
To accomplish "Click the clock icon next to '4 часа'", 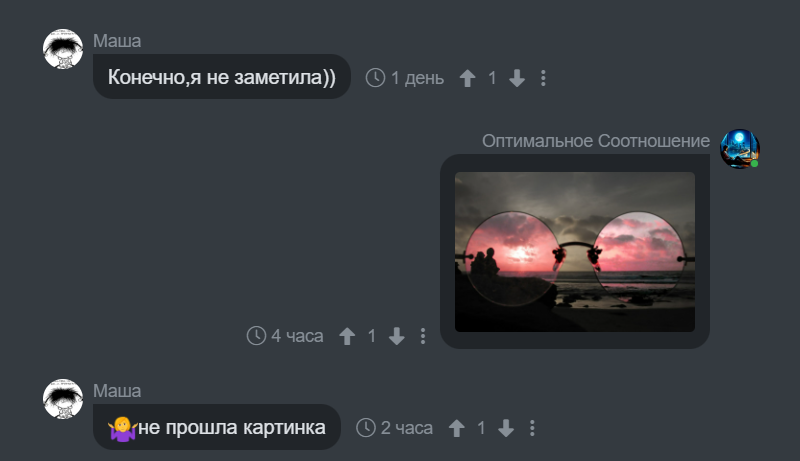I will 256,336.
